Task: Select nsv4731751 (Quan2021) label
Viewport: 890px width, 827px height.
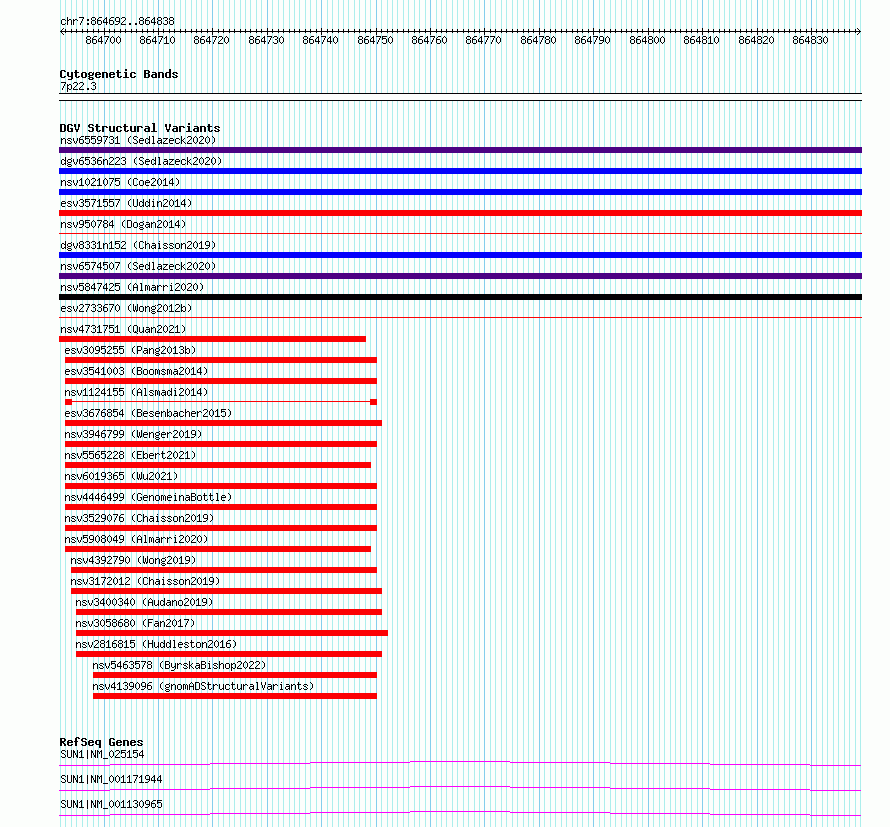Action: [123, 329]
